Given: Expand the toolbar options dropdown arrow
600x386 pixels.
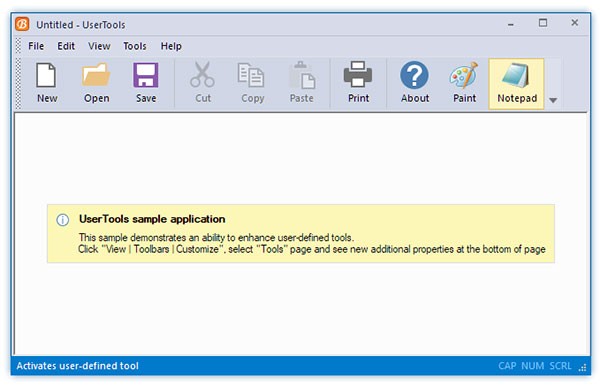Looking at the screenshot, I should 553,100.
